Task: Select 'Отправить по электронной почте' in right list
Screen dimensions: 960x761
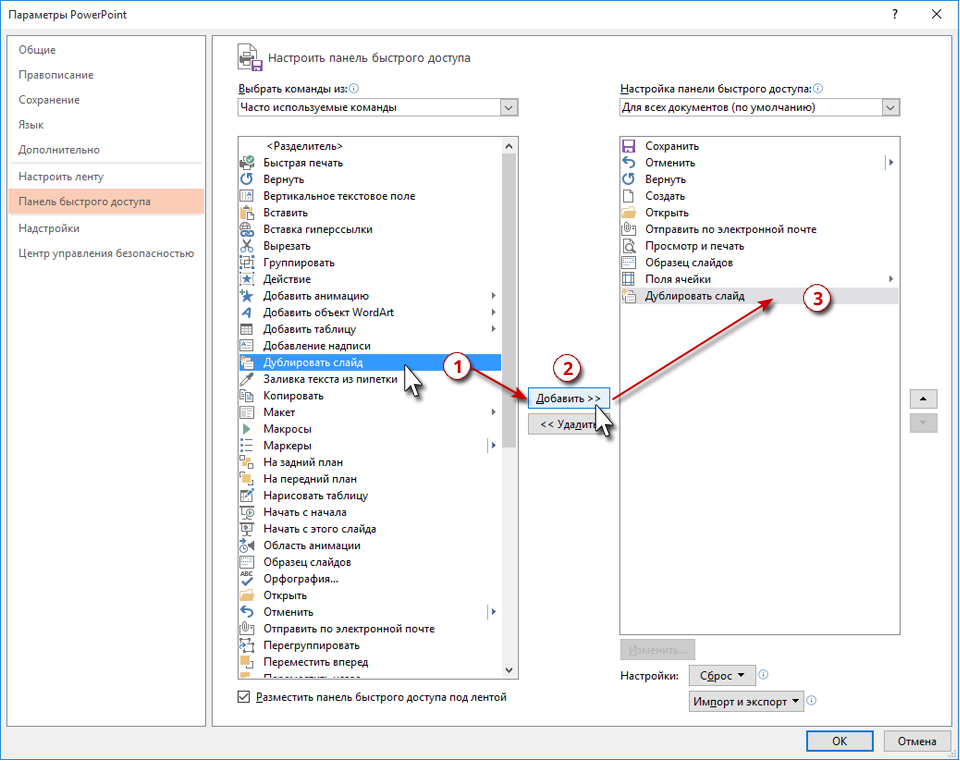Action: pyautogui.click(x=759, y=230)
